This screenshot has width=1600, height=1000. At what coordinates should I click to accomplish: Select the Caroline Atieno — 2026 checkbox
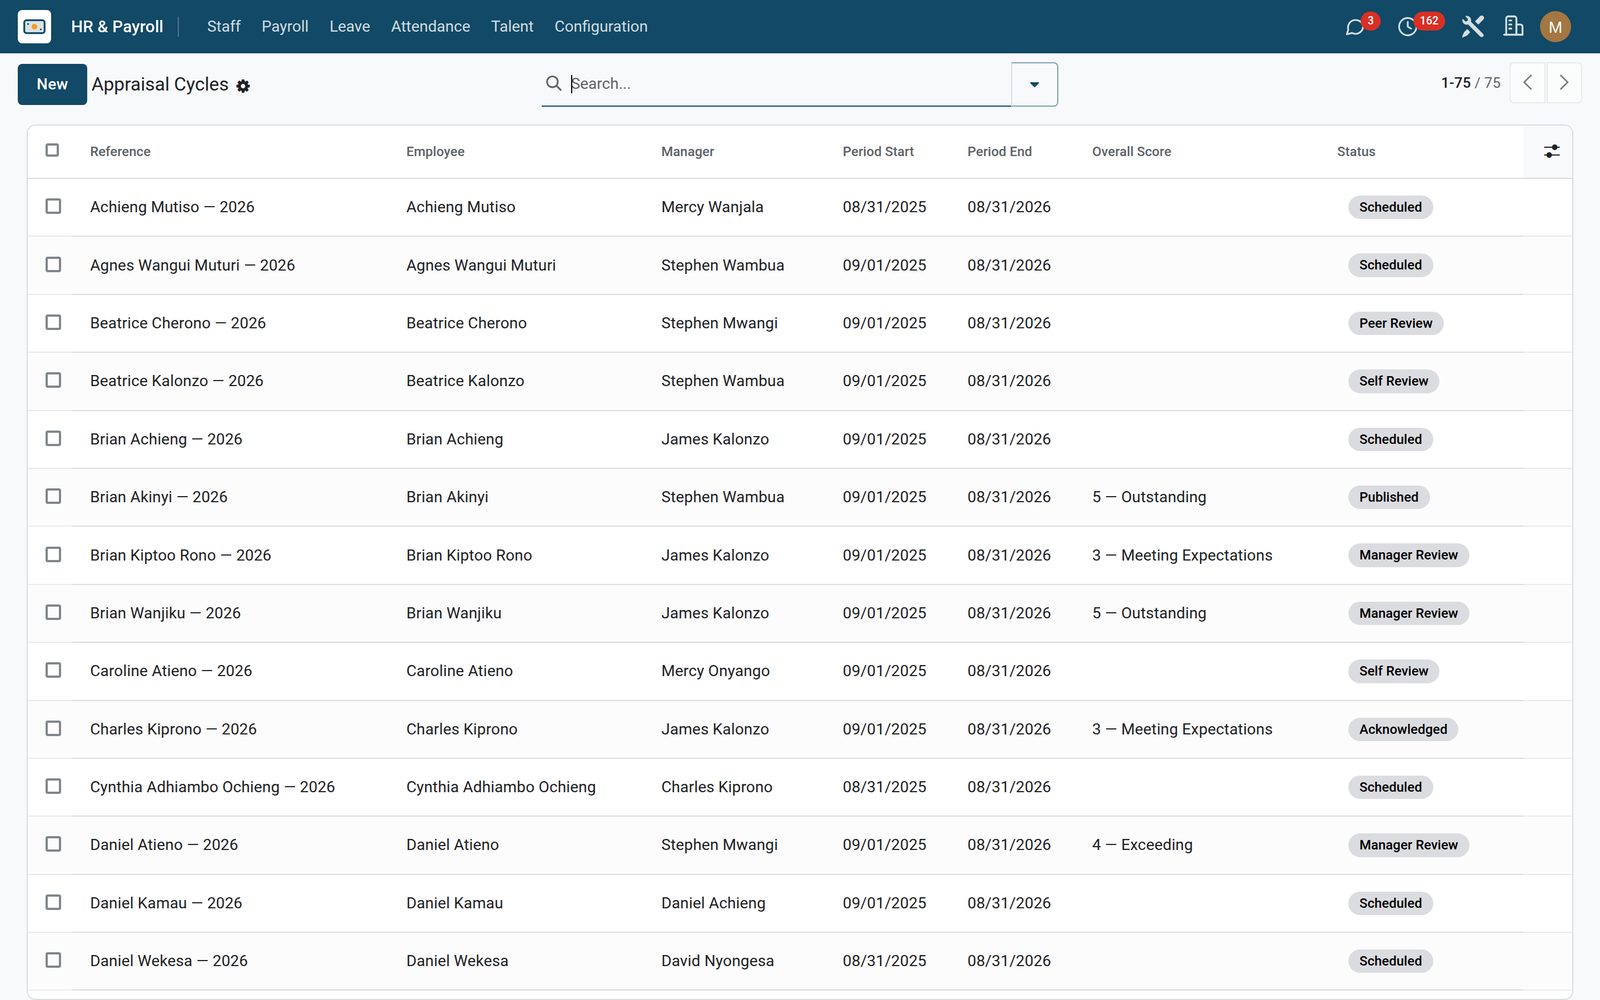tap(53, 670)
